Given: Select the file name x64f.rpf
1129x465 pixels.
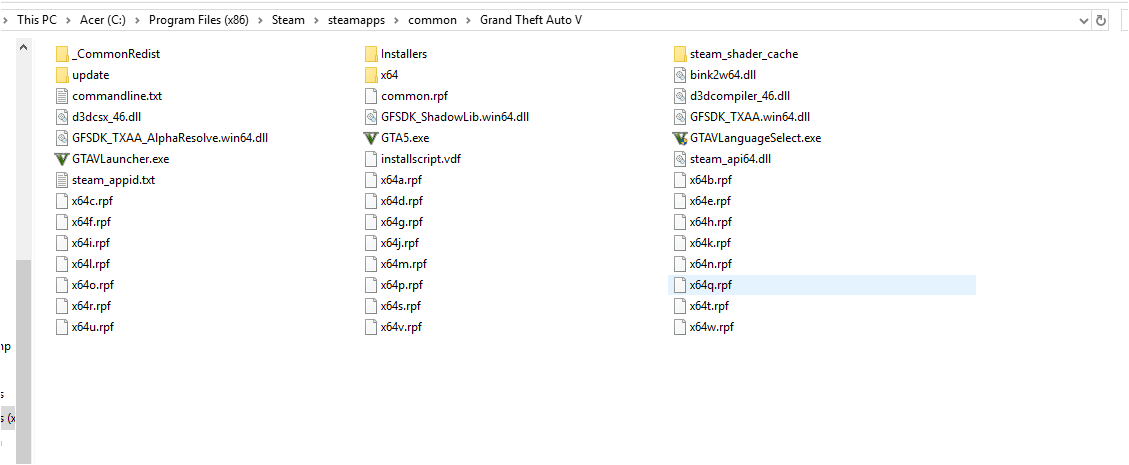Looking at the screenshot, I should click(x=91, y=222).
